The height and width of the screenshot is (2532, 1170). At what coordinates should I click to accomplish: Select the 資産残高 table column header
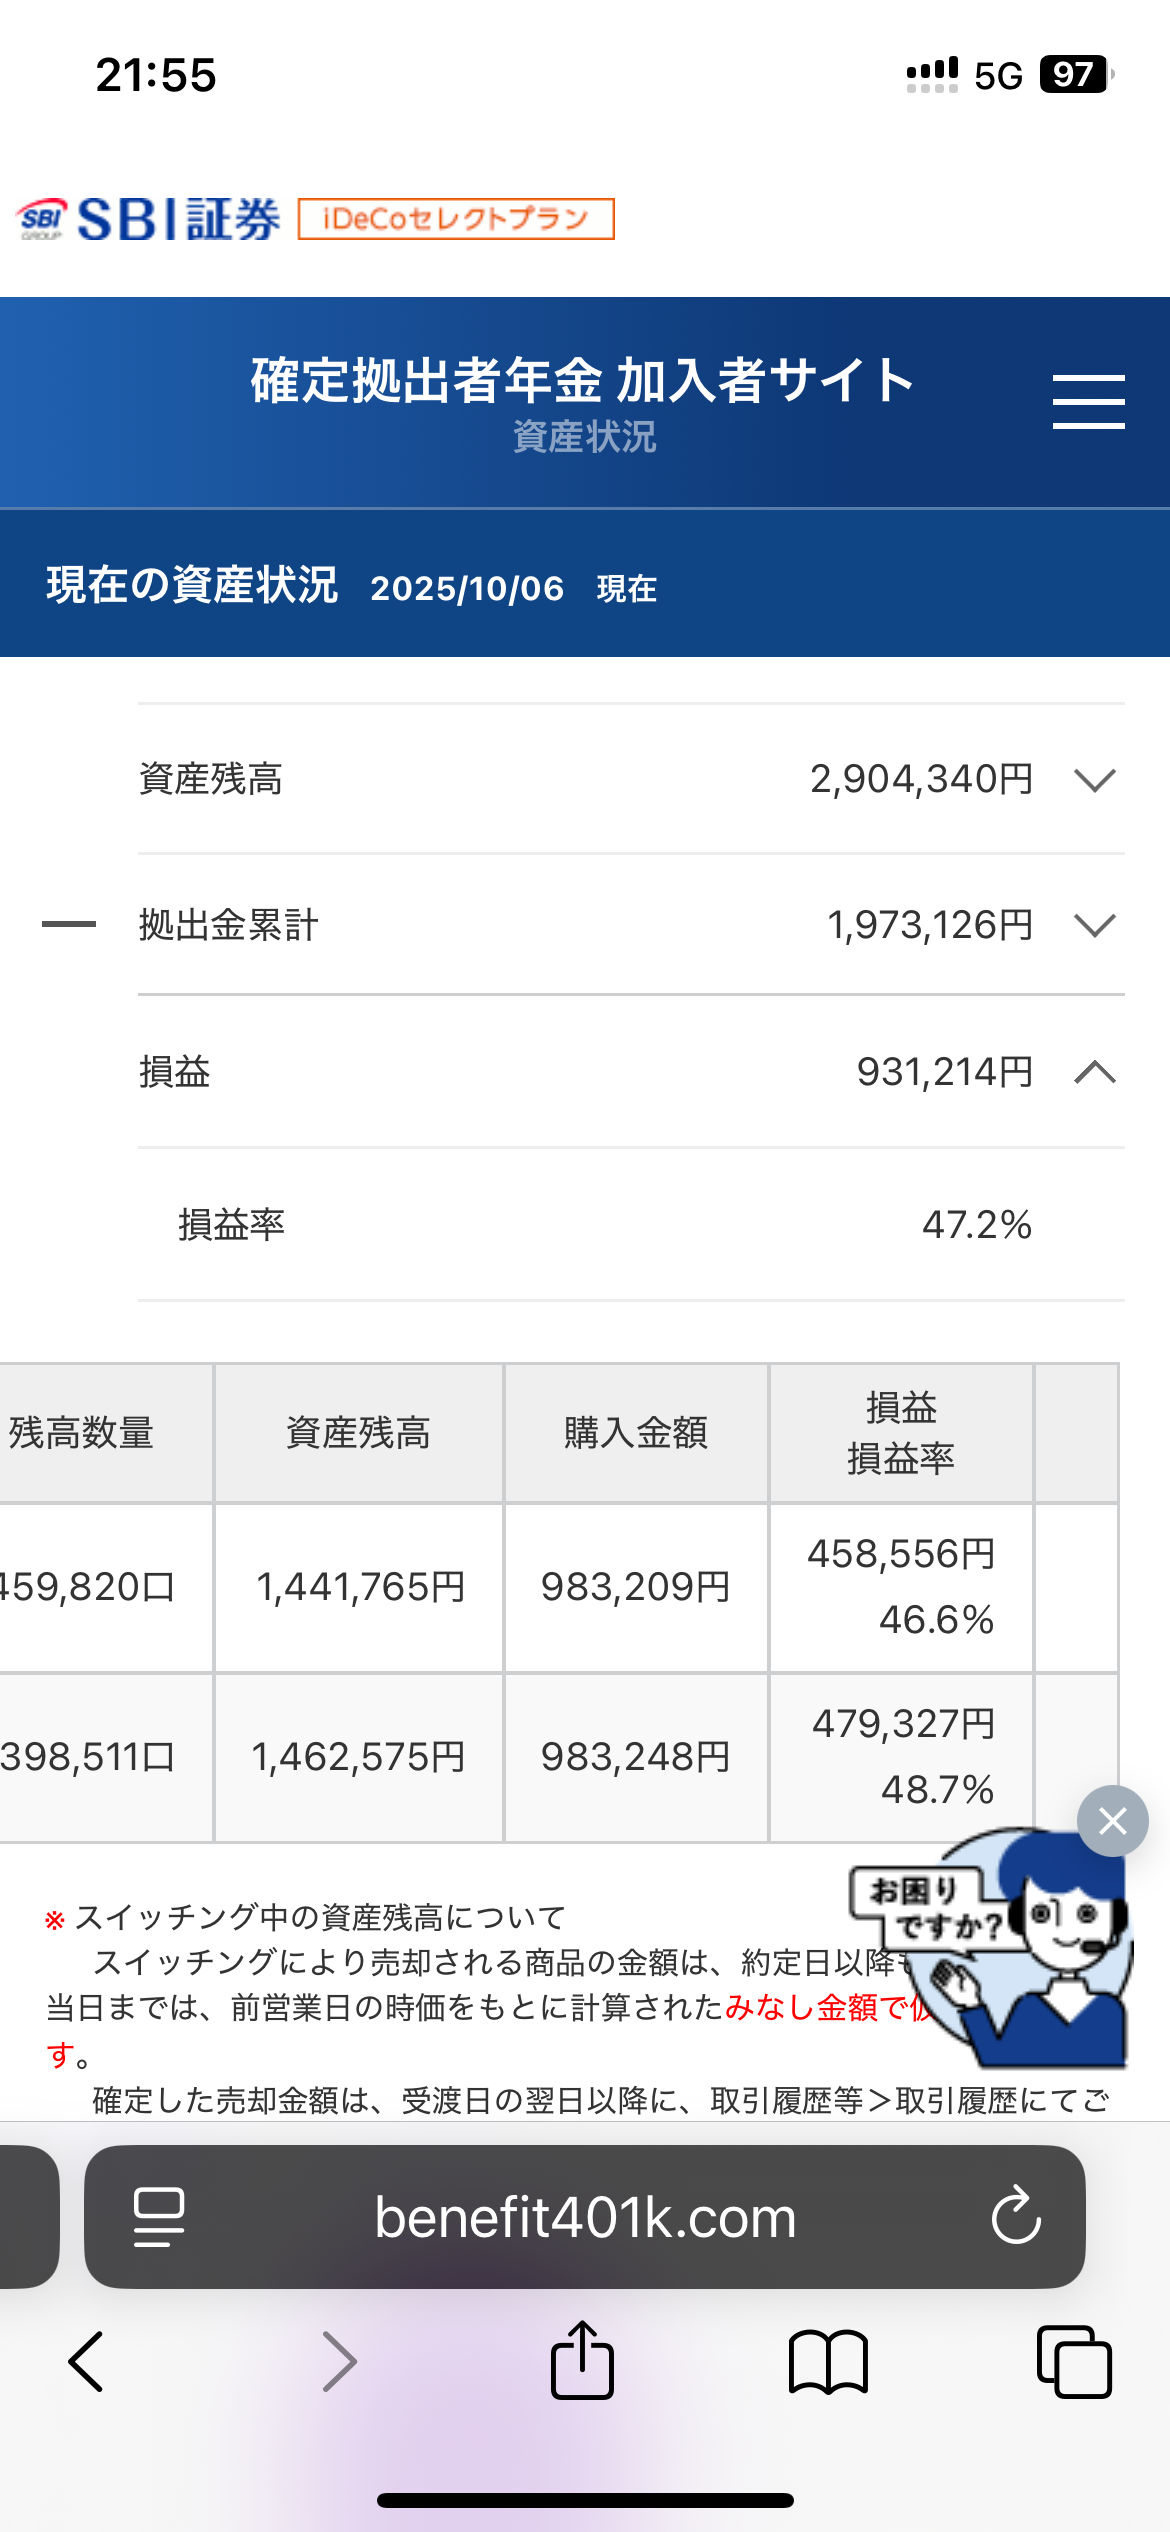tap(358, 1433)
